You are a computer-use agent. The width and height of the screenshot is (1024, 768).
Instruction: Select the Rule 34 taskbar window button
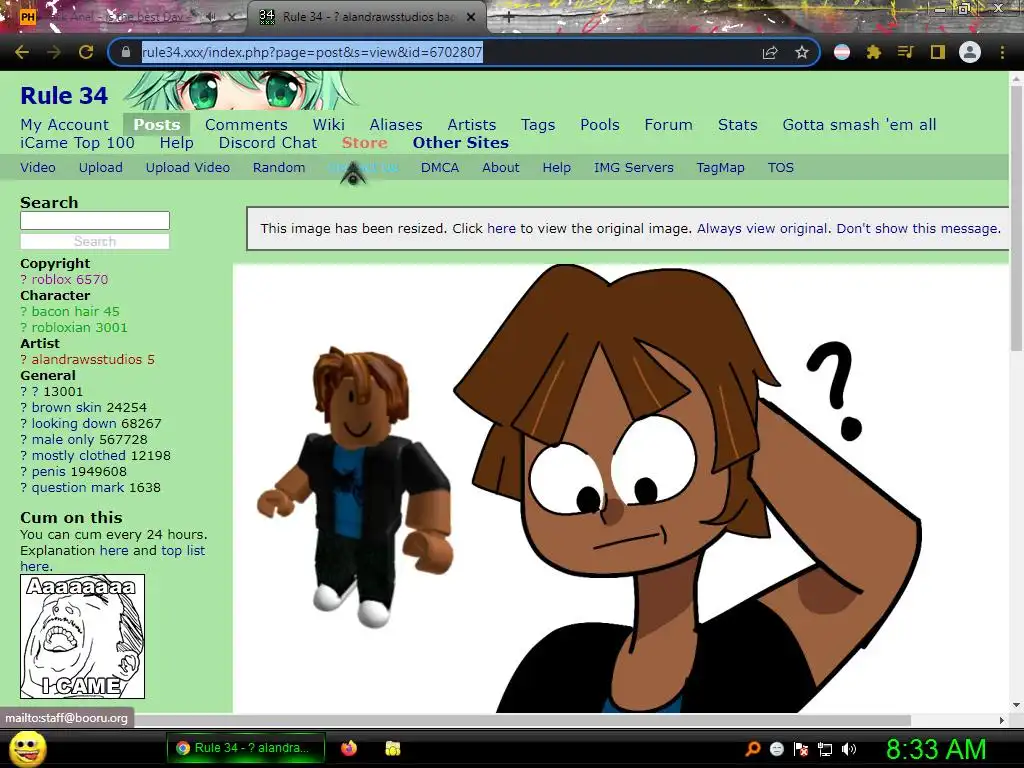click(246, 748)
